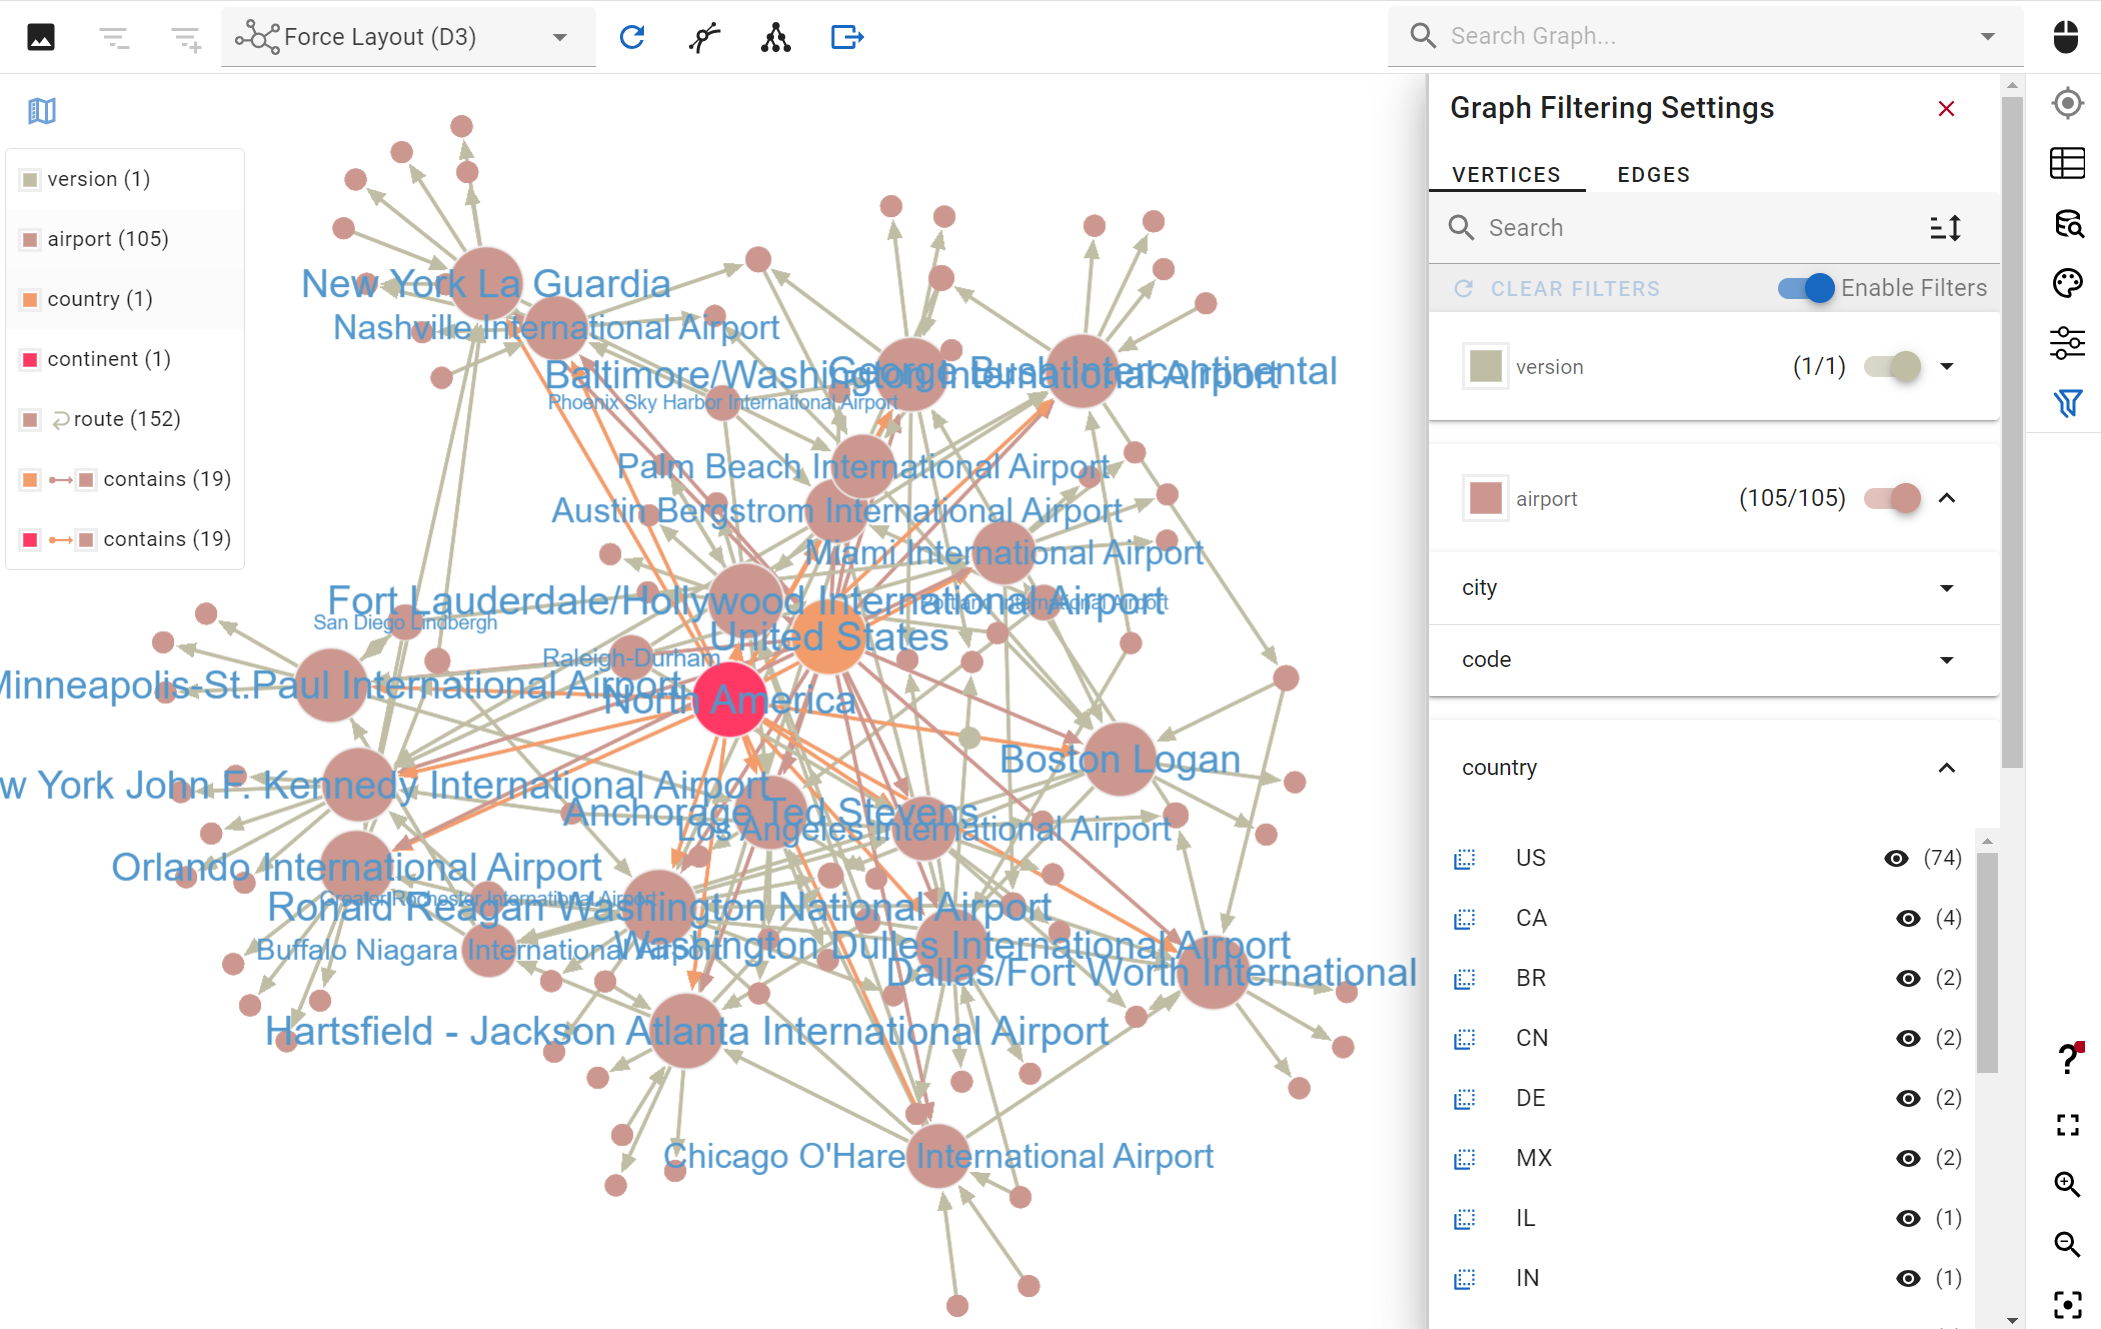Select the node settings/appearance icon
The width and height of the screenshot is (2101, 1329).
[x=2067, y=283]
